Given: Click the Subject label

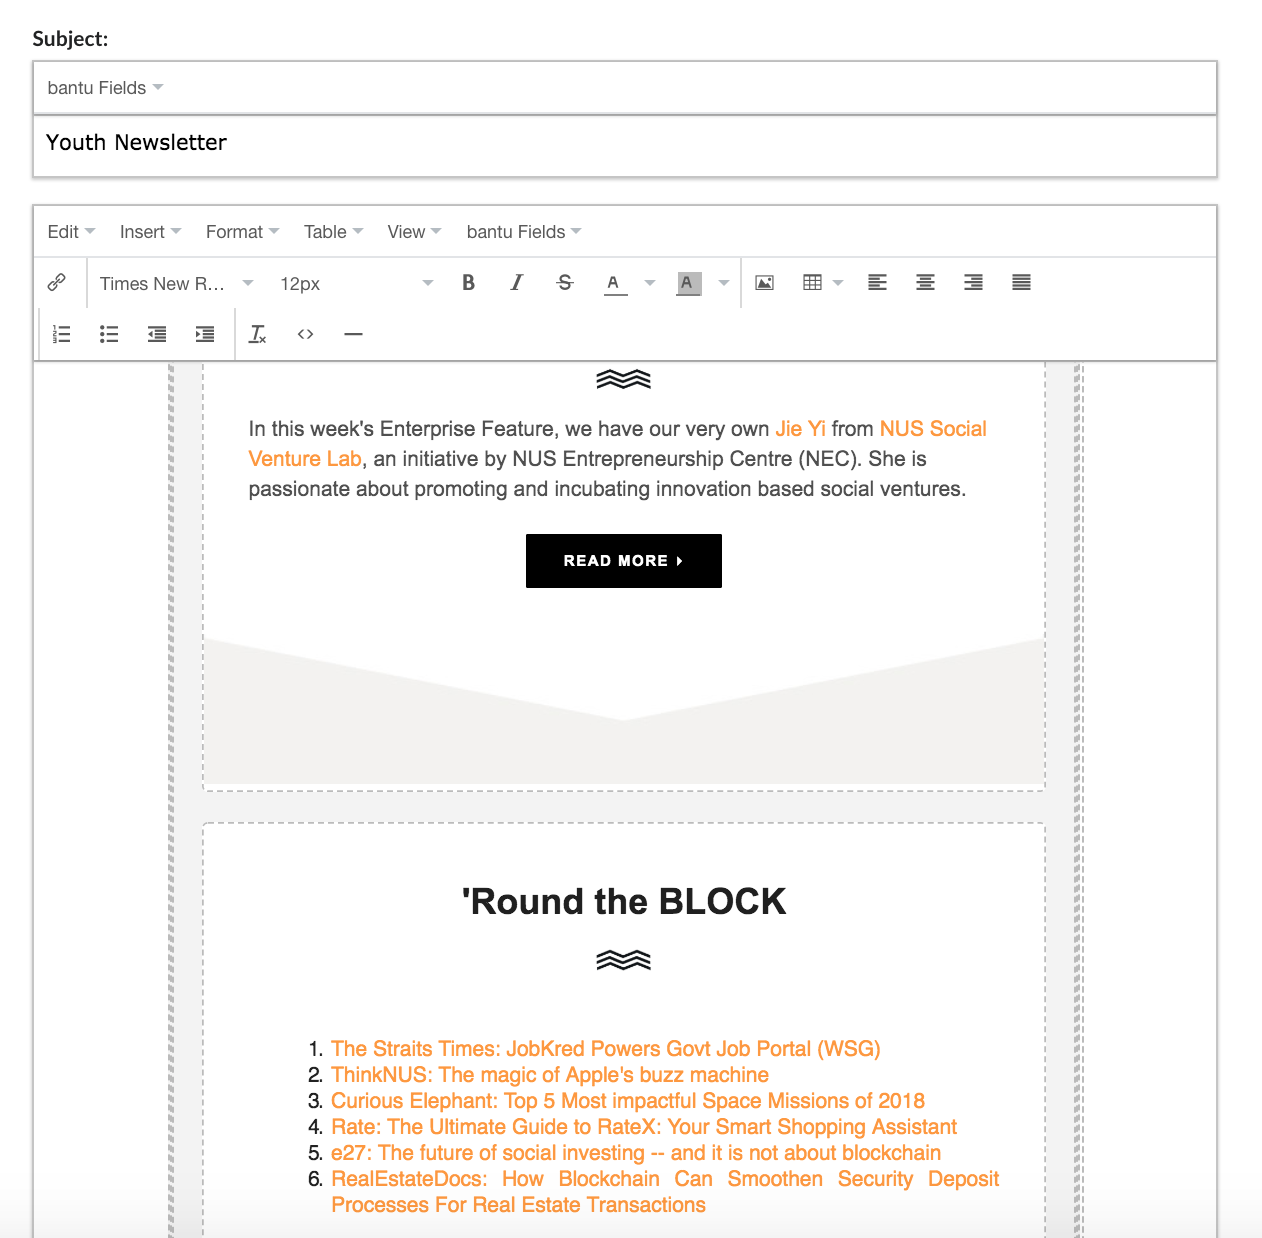Looking at the screenshot, I should [70, 39].
